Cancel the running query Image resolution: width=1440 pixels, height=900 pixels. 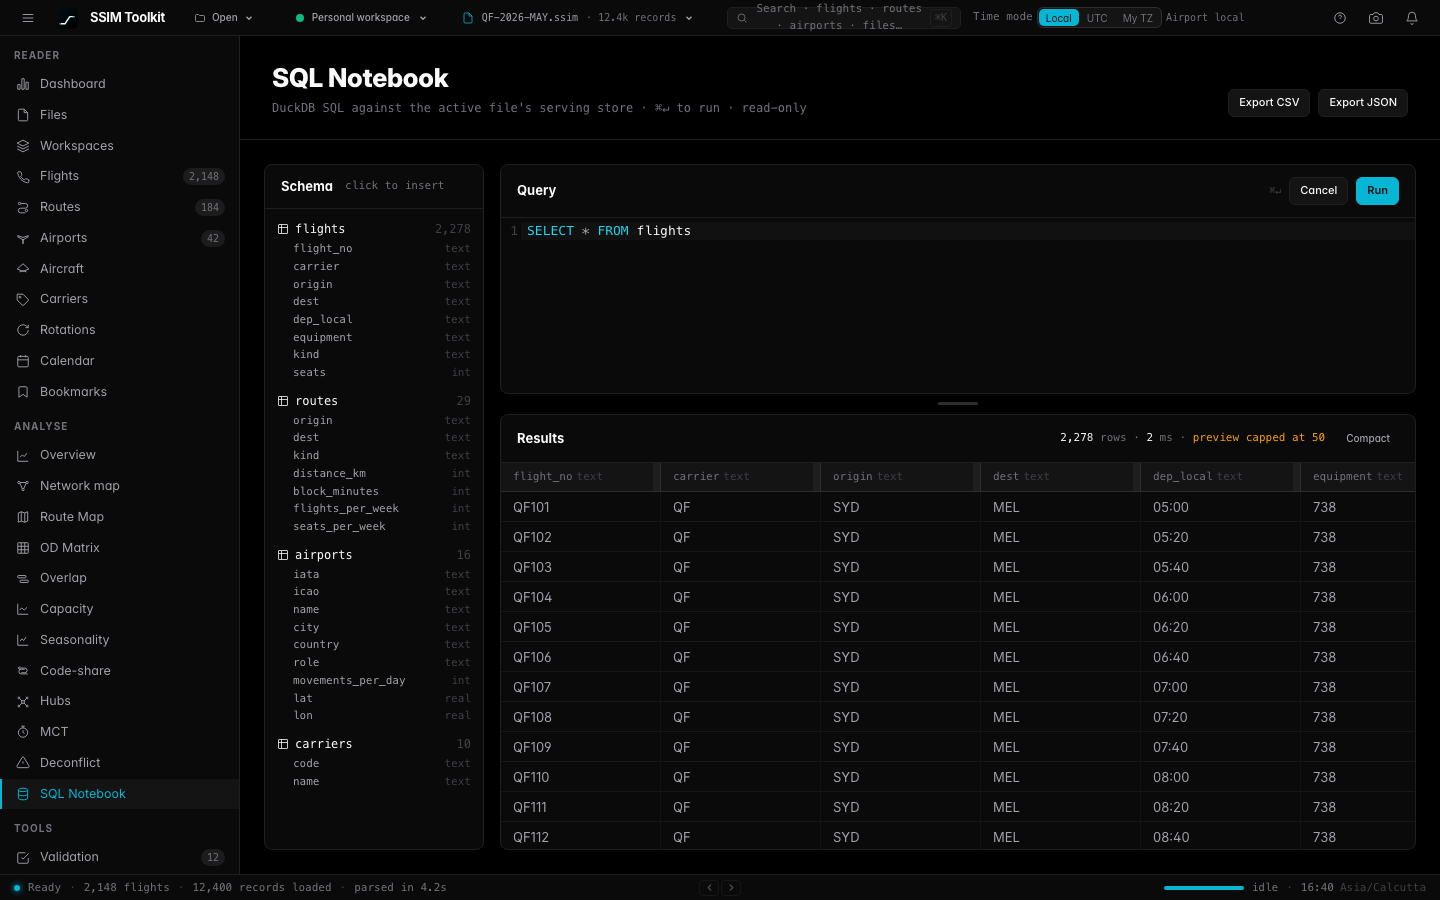(x=1318, y=191)
